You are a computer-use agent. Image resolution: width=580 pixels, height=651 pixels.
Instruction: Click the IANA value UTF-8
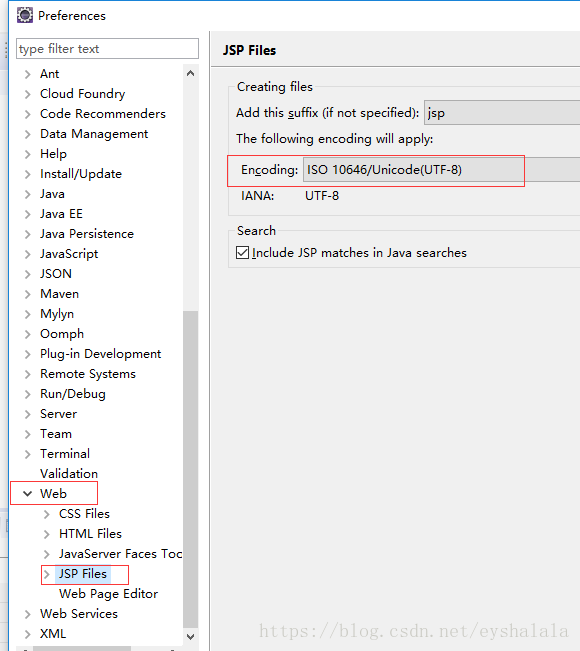click(x=322, y=196)
